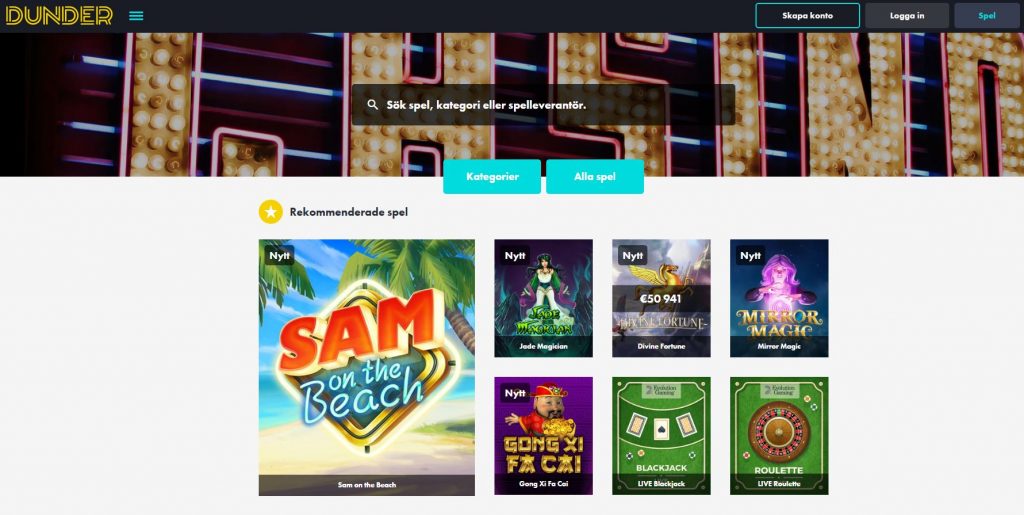Open Divine Fortune with €50 941 jackpot
Screen dimensions: 1024x515
(661, 298)
